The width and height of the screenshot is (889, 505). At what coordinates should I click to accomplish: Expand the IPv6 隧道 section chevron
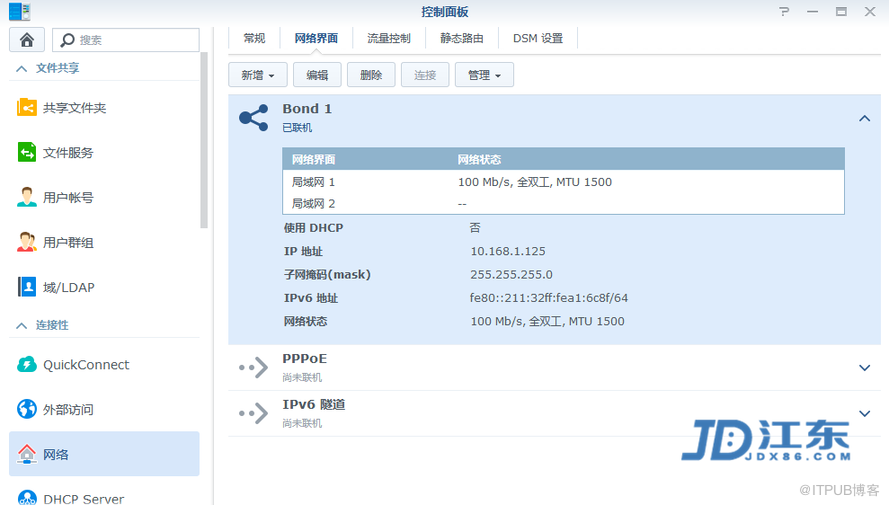tap(864, 414)
